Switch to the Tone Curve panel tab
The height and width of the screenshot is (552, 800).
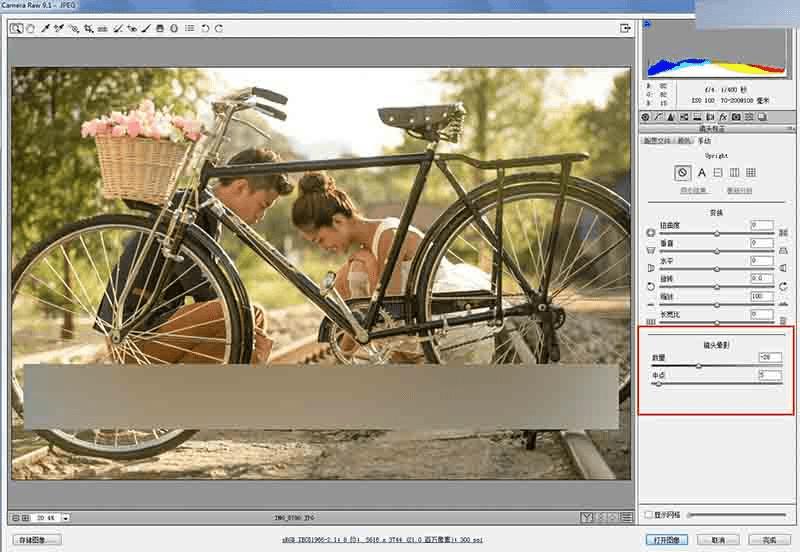pyautogui.click(x=658, y=117)
